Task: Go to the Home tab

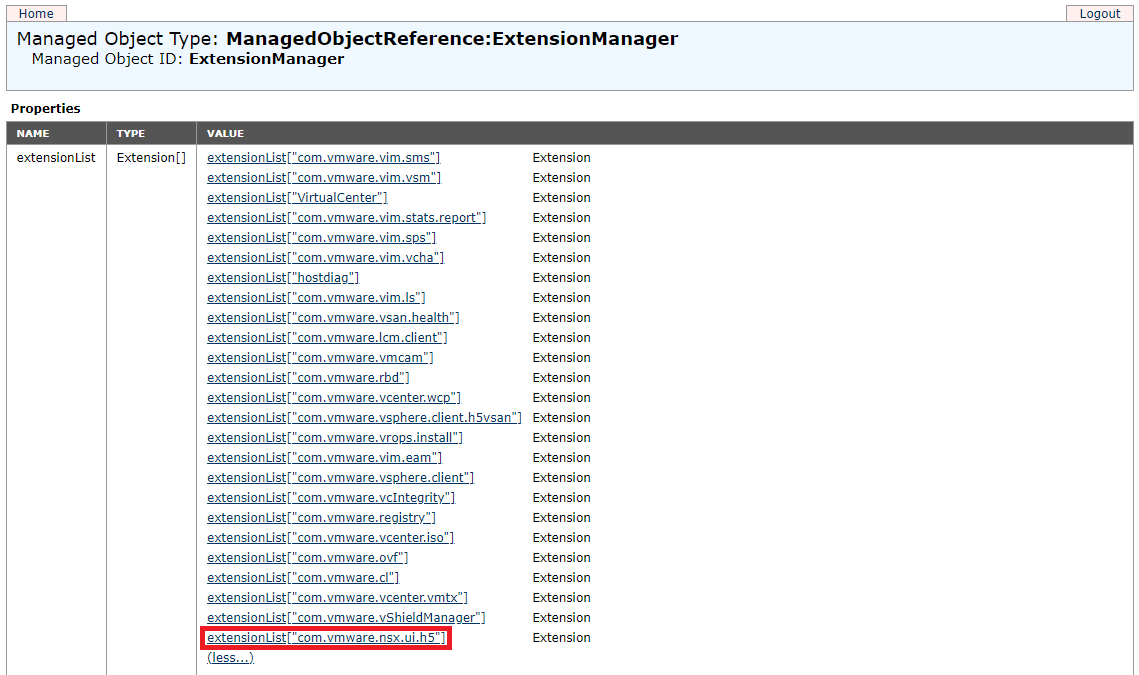Action: point(36,13)
